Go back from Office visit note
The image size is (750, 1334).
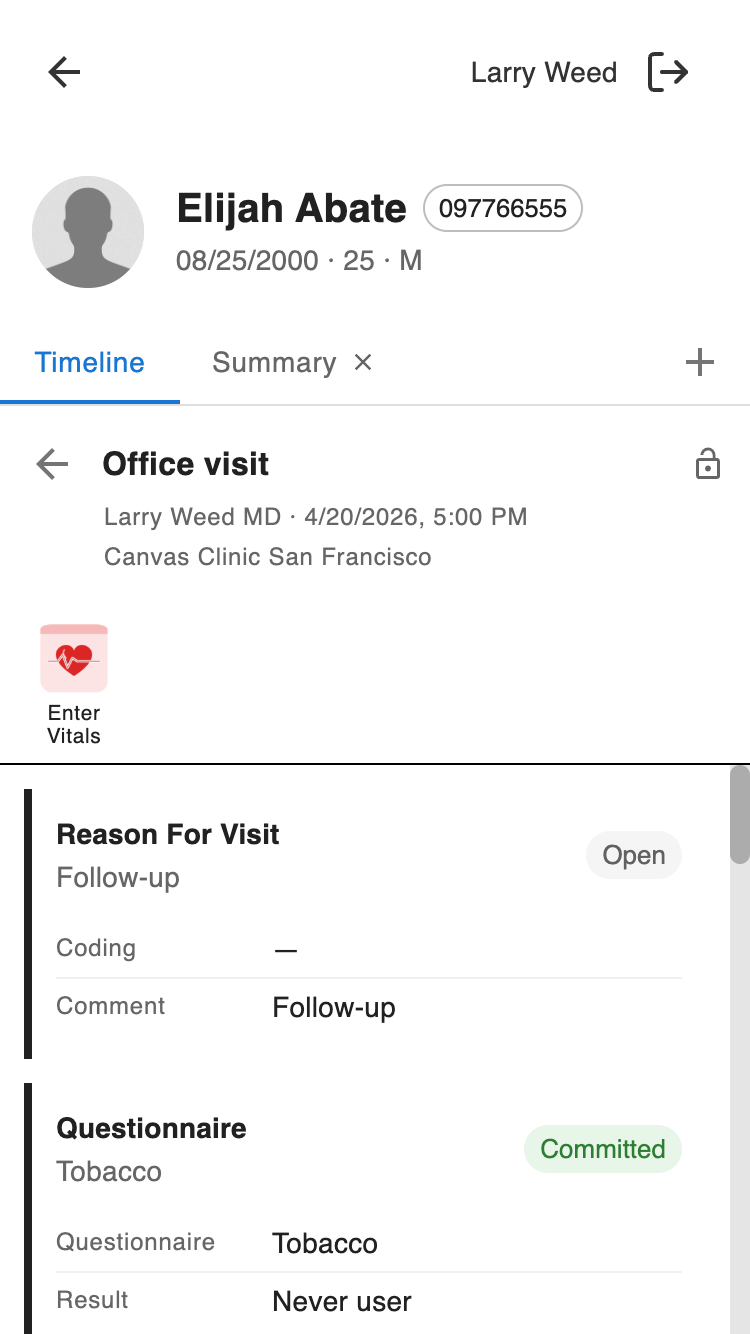point(52,464)
